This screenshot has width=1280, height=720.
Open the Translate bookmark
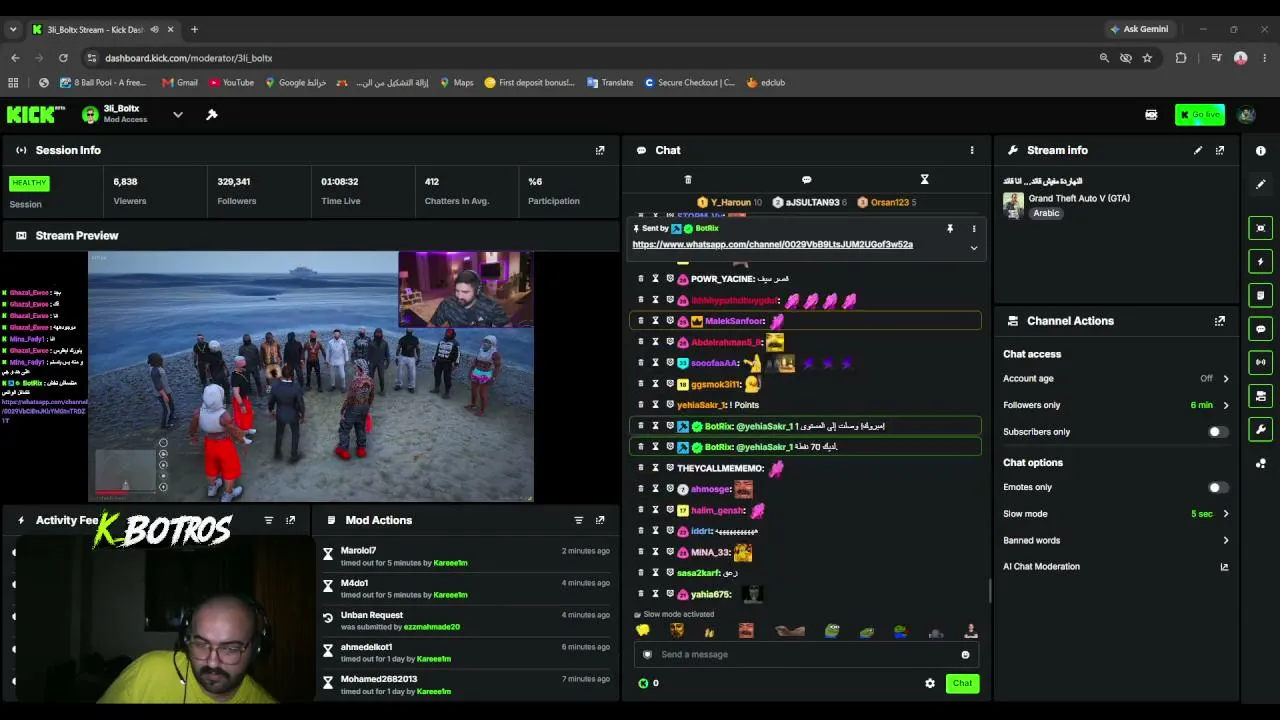point(610,83)
